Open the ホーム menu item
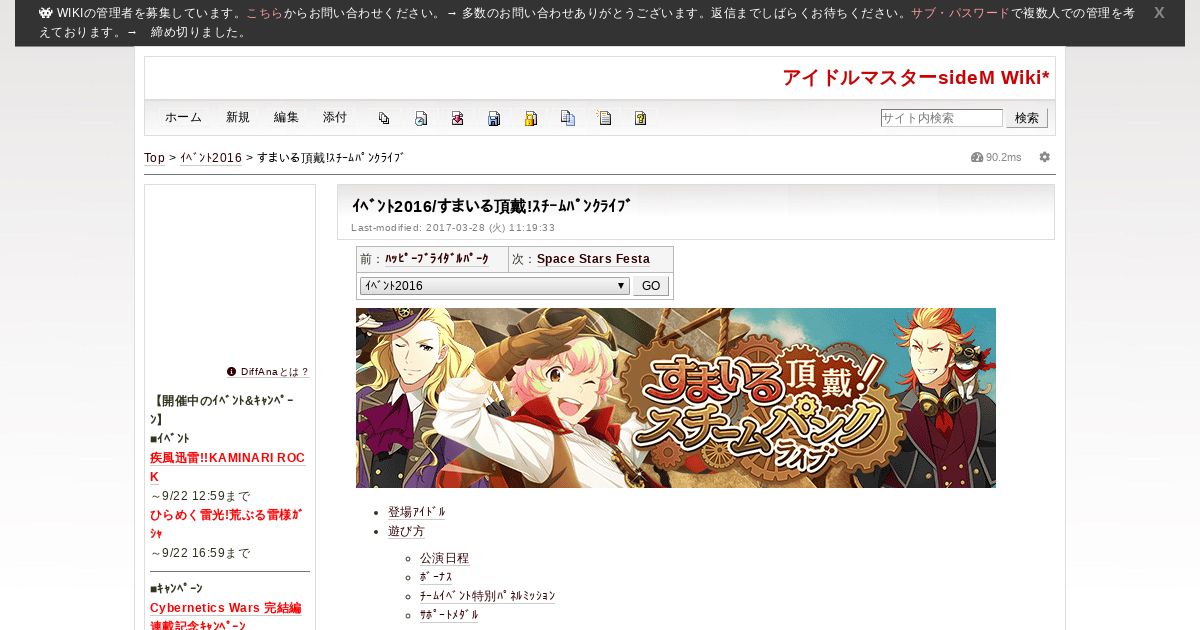 pos(183,117)
